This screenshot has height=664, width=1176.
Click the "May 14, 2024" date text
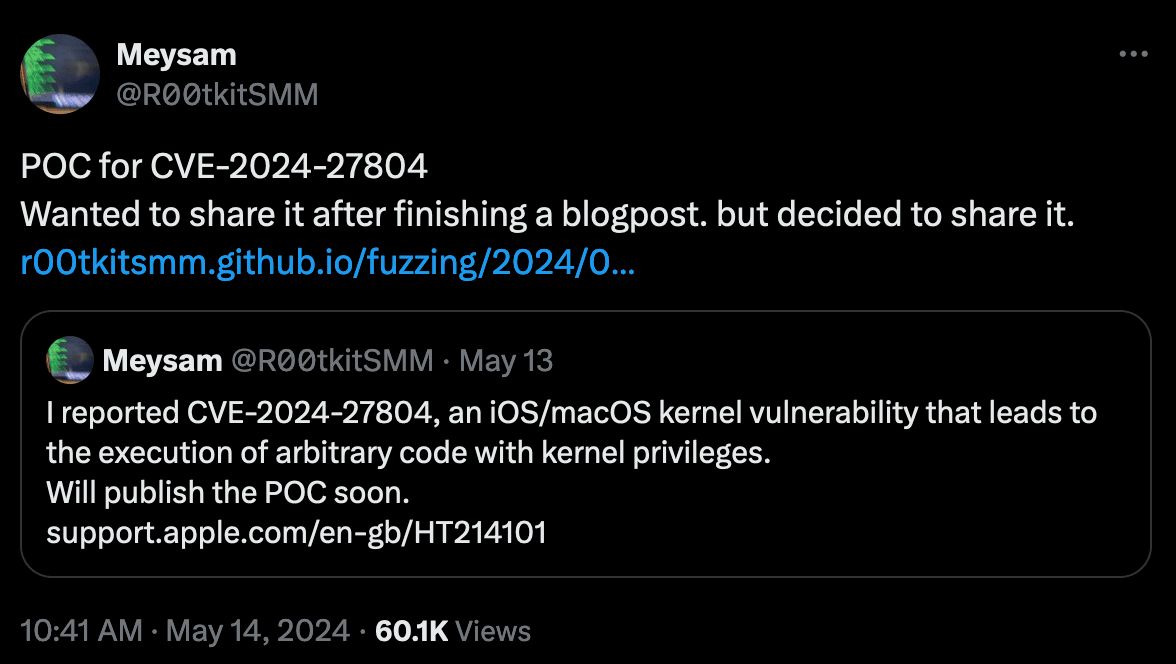(x=258, y=631)
